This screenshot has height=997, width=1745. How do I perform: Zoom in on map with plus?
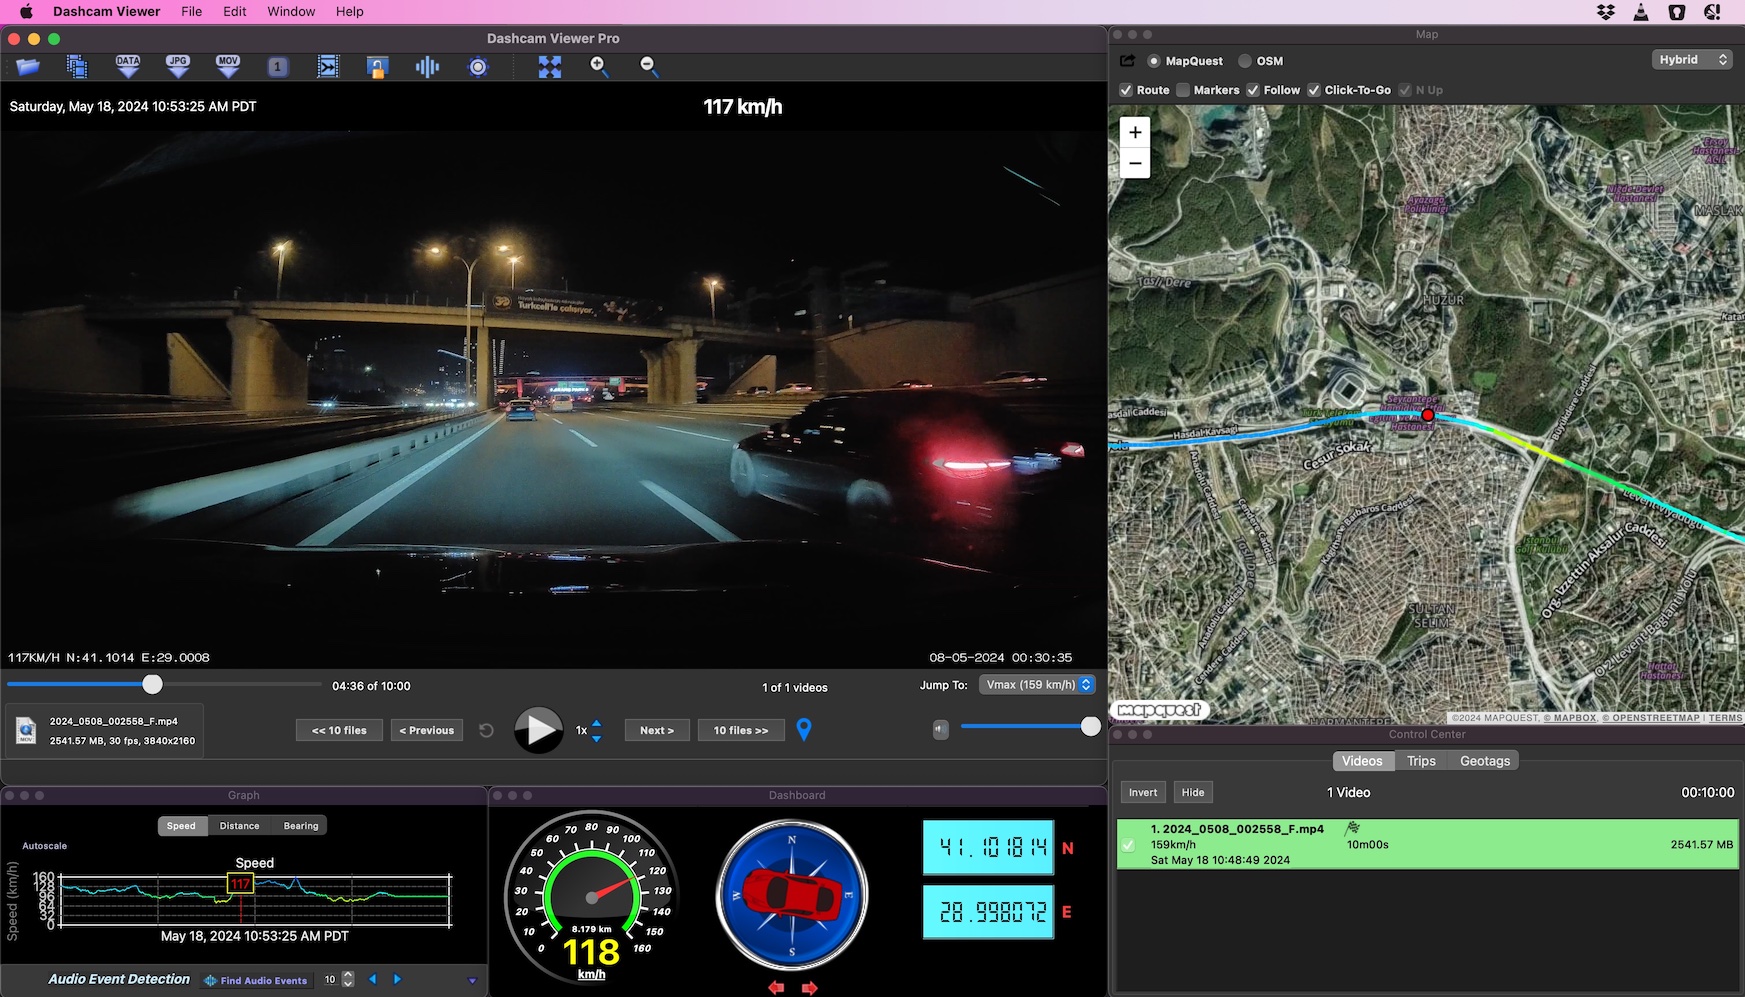[1135, 132]
